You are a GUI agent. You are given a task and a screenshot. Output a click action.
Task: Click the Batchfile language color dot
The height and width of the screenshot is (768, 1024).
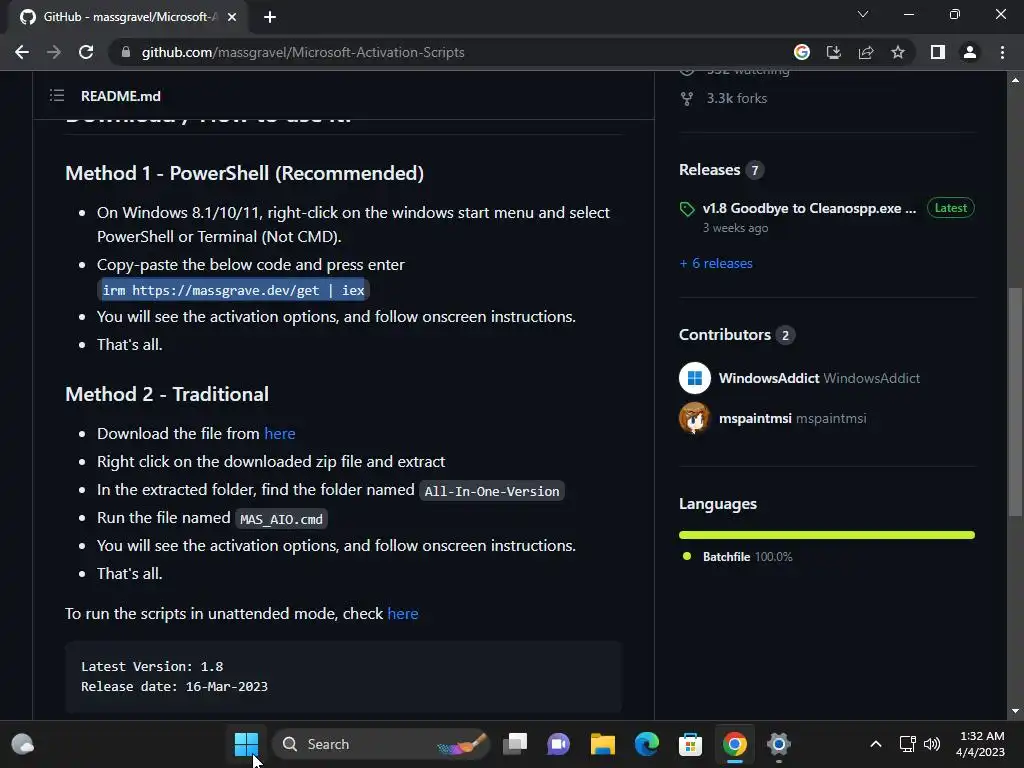point(686,556)
